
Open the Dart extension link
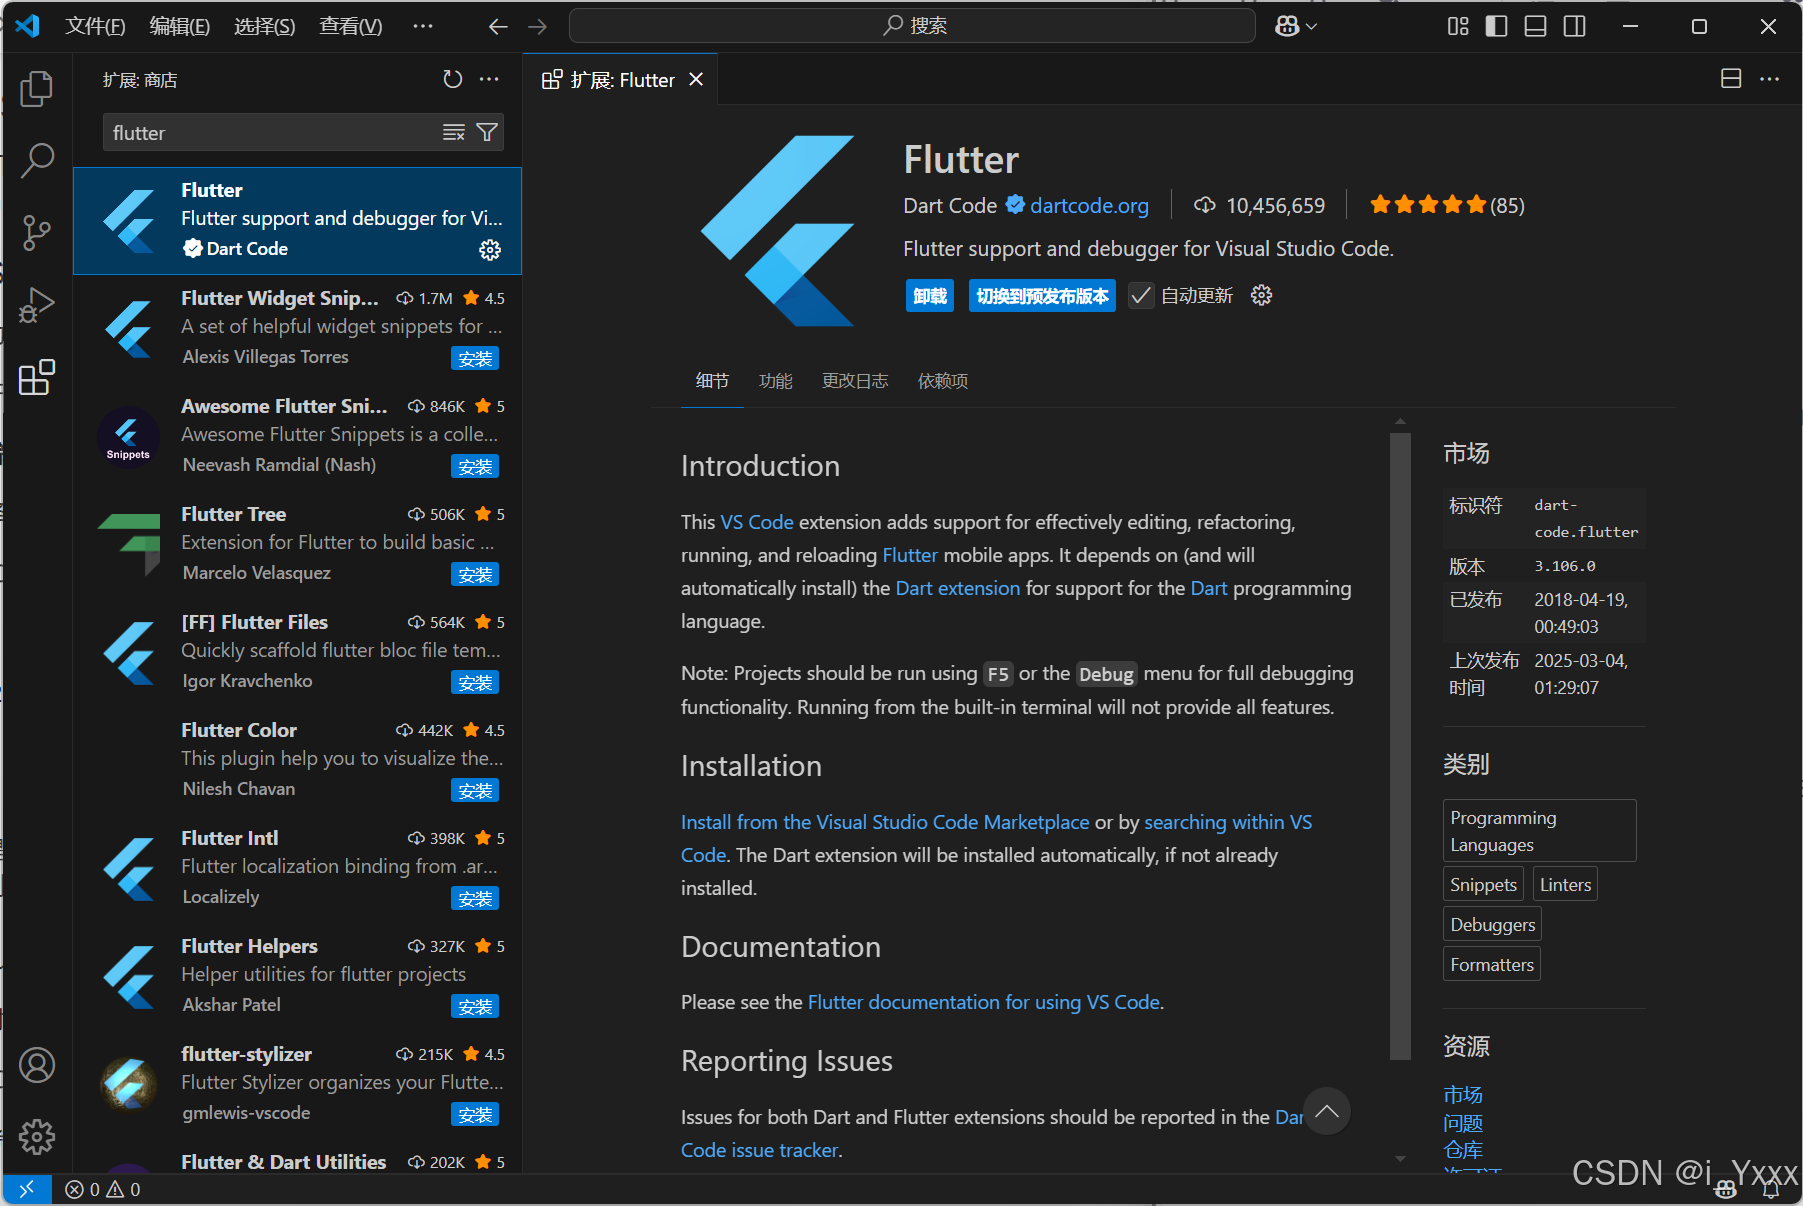[x=957, y=588]
